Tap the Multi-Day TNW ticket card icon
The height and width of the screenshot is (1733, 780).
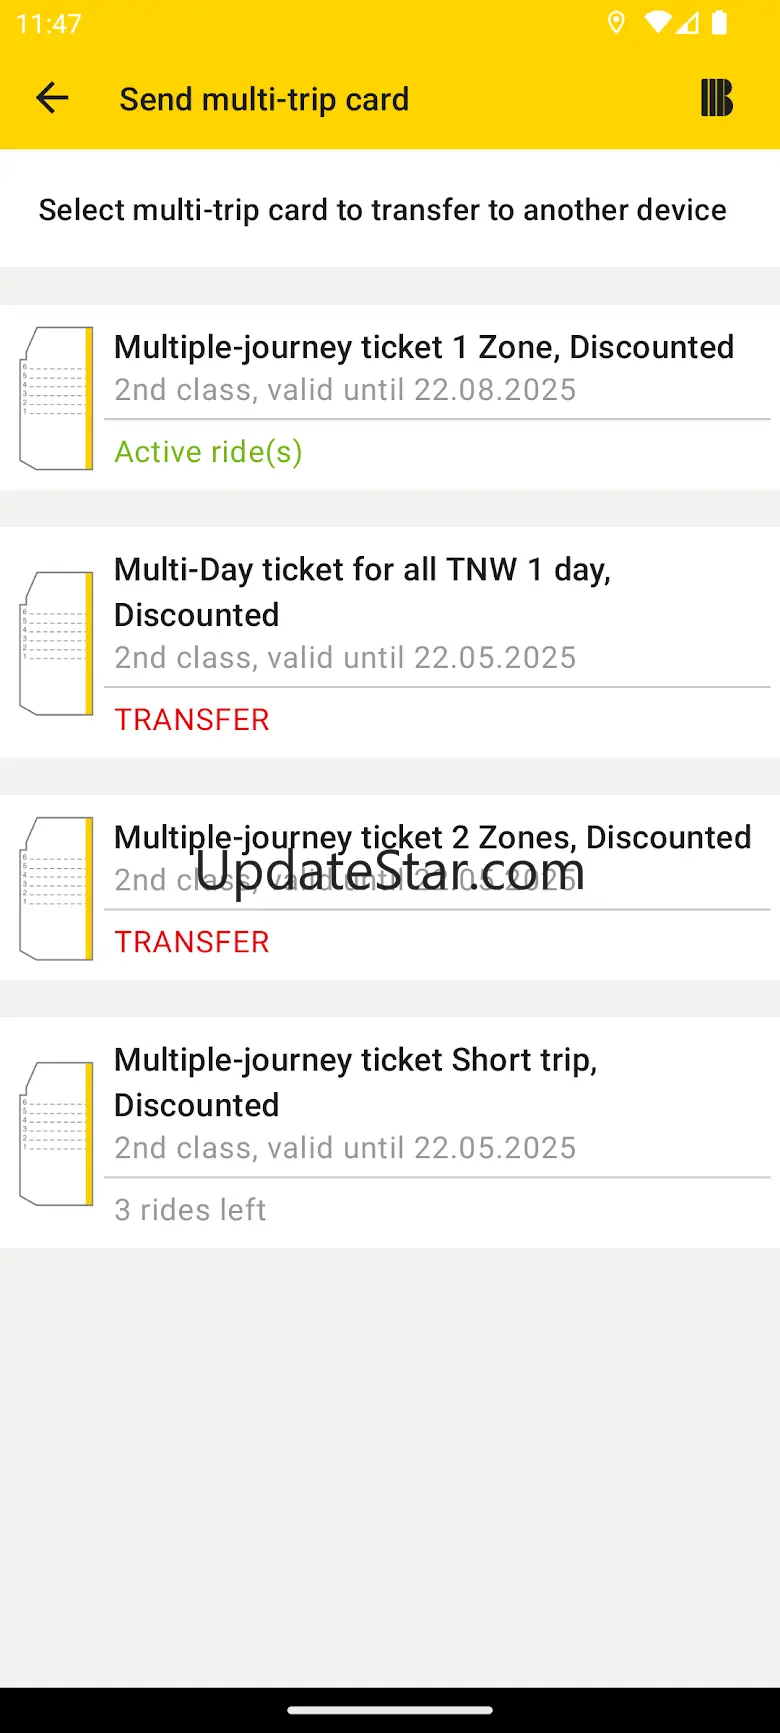(57, 643)
